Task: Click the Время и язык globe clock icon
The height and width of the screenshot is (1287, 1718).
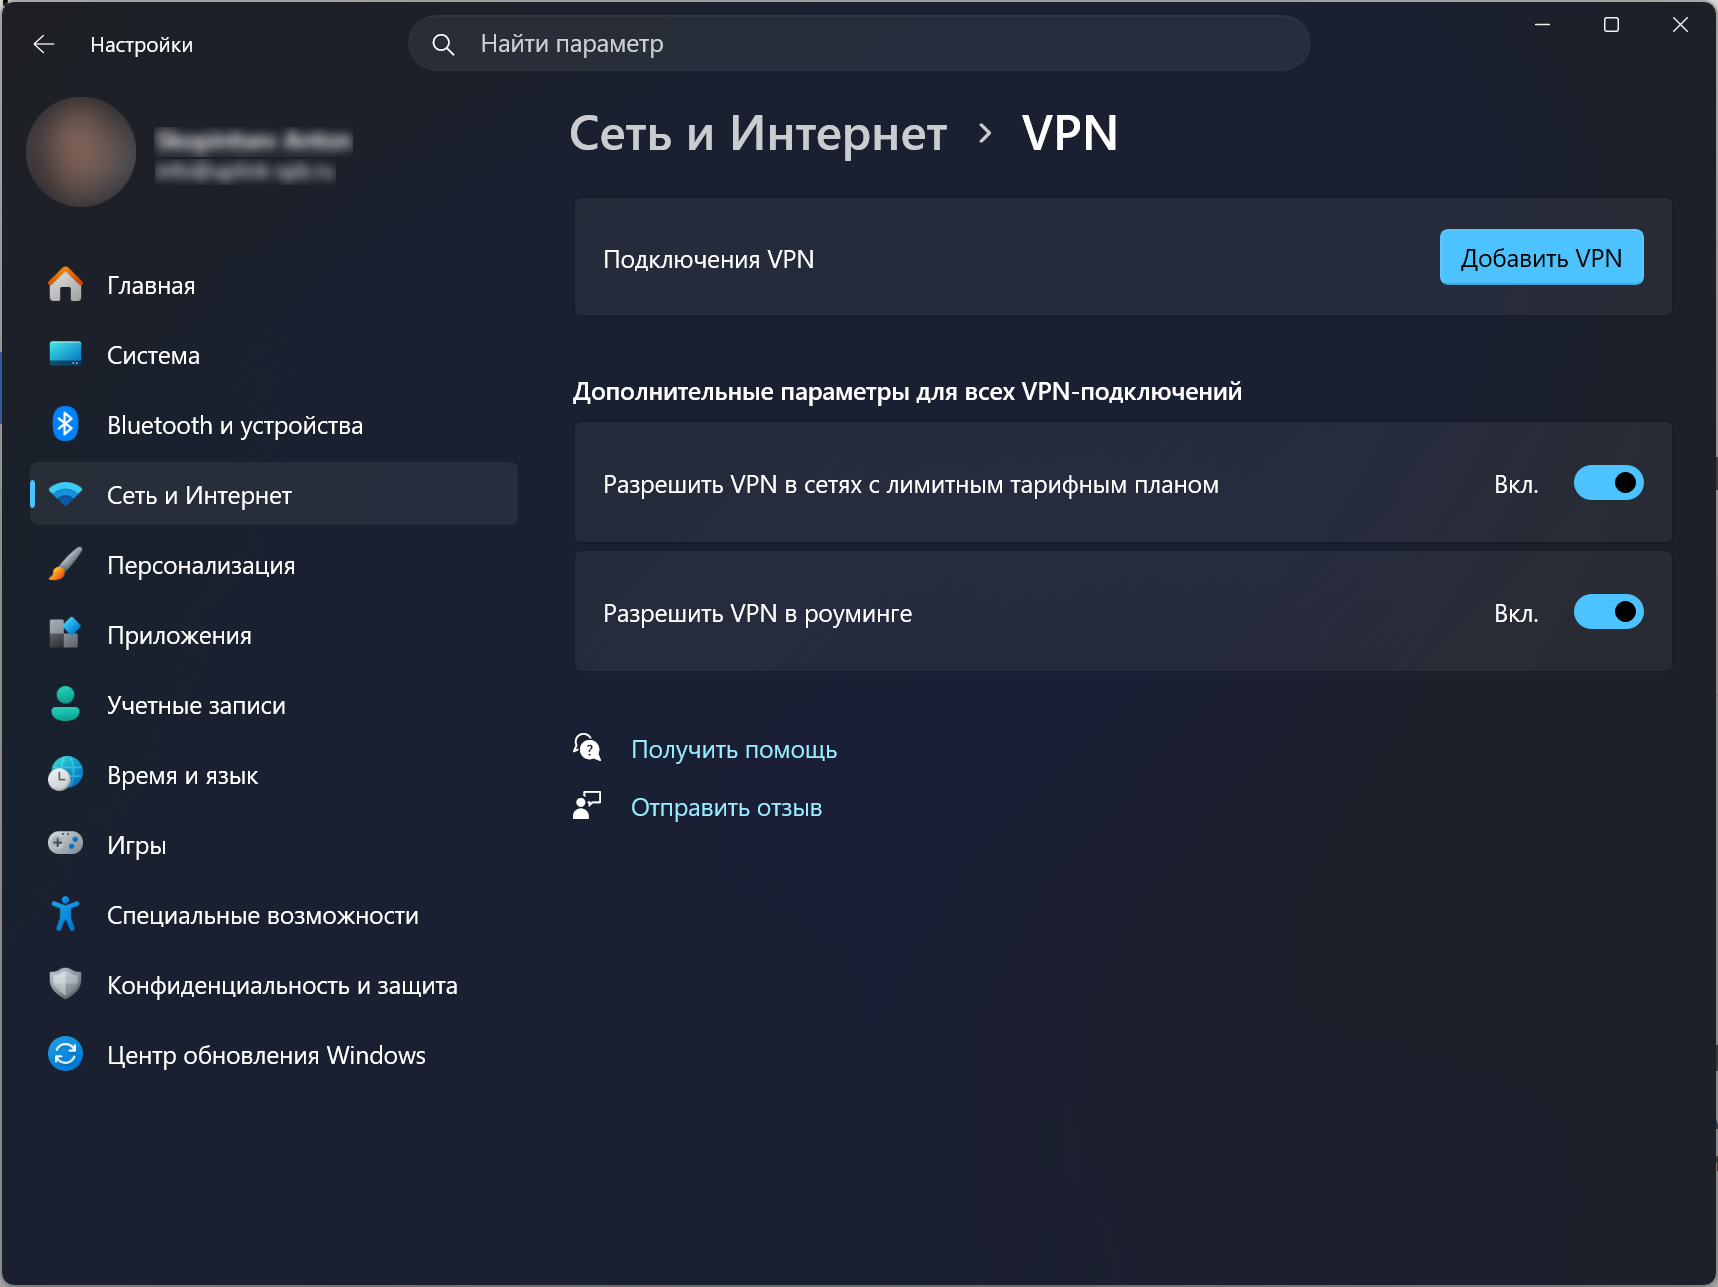Action: 66,774
